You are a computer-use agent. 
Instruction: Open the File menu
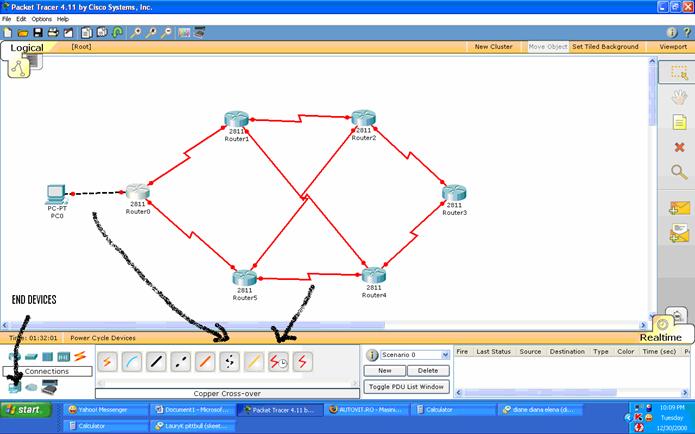pyautogui.click(x=7, y=19)
